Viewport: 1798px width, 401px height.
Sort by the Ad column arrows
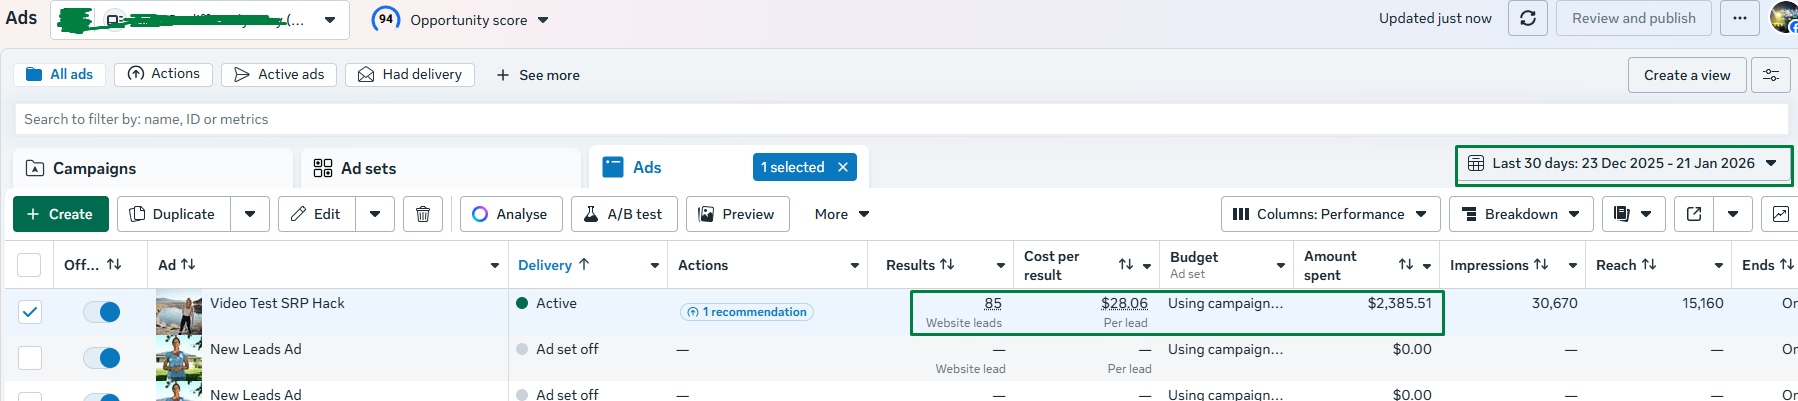188,265
